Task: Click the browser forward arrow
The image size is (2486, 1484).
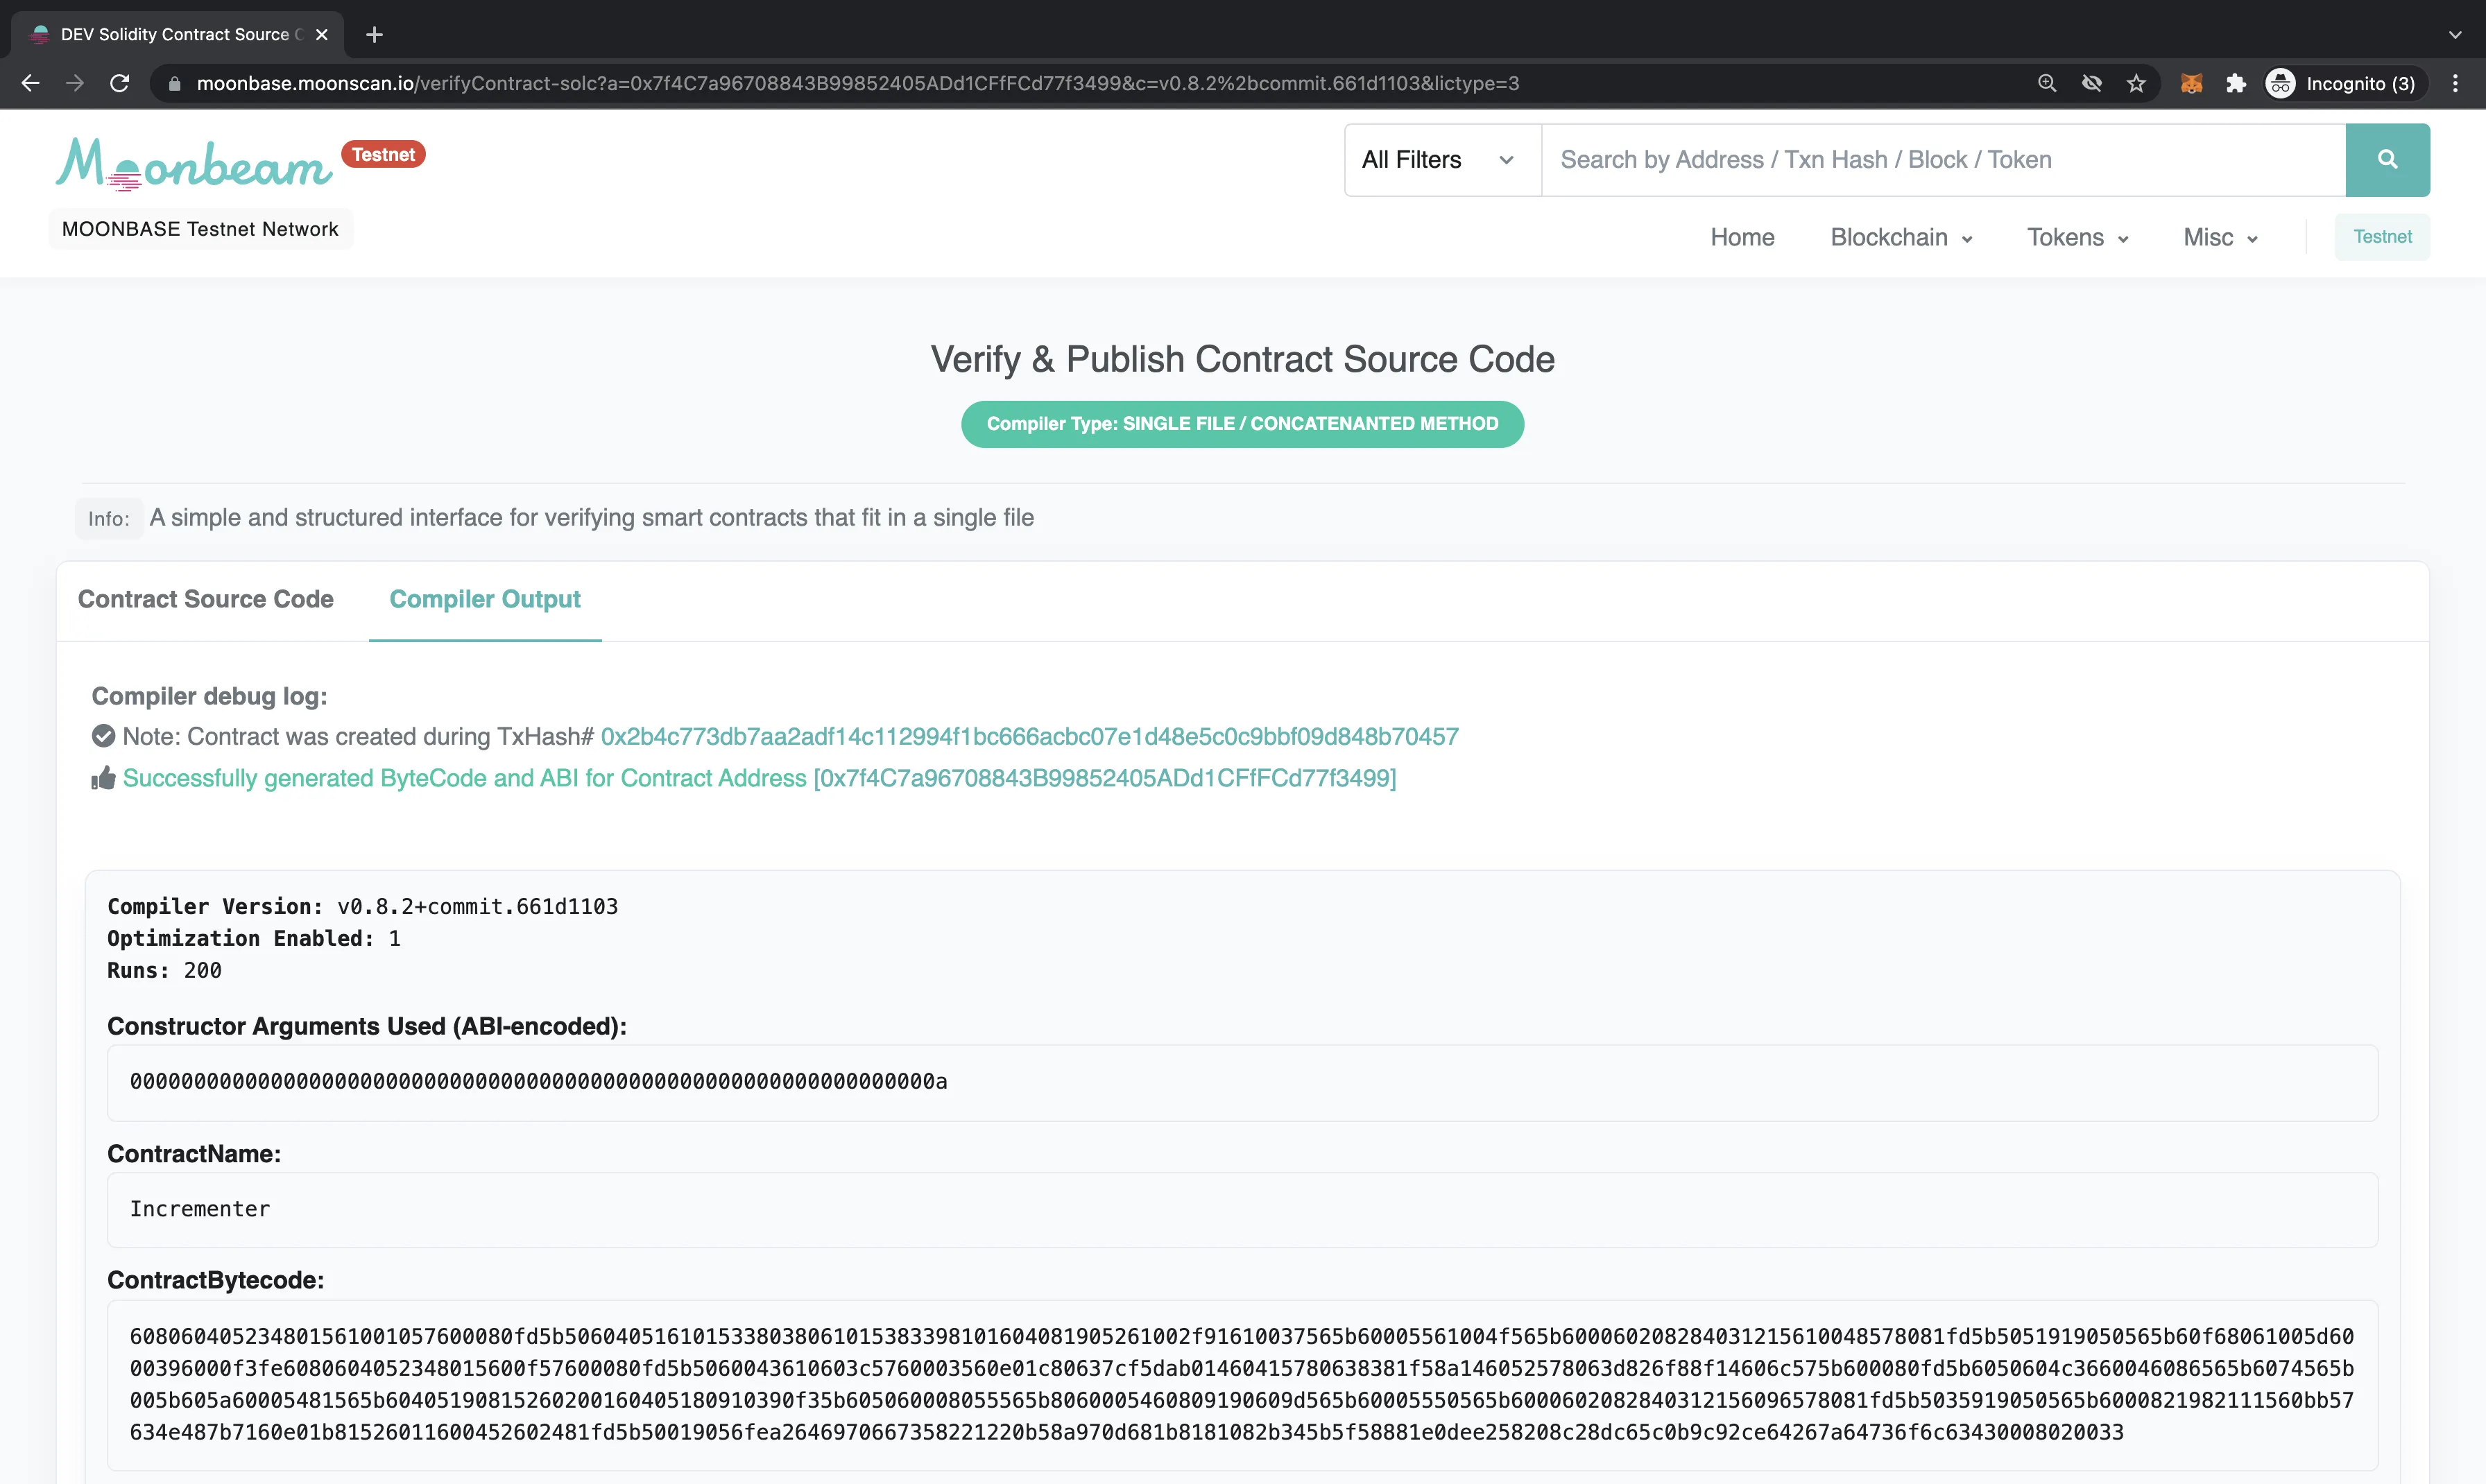Action: [75, 83]
